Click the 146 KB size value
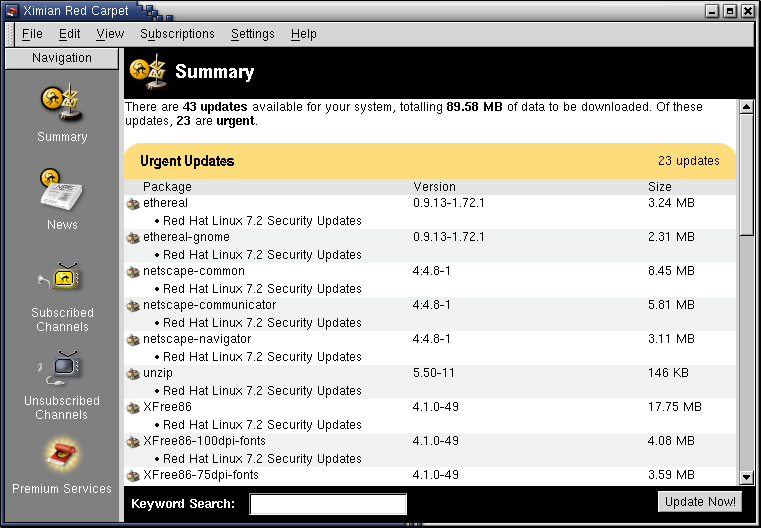Viewport: 761px width, 528px height. click(668, 373)
